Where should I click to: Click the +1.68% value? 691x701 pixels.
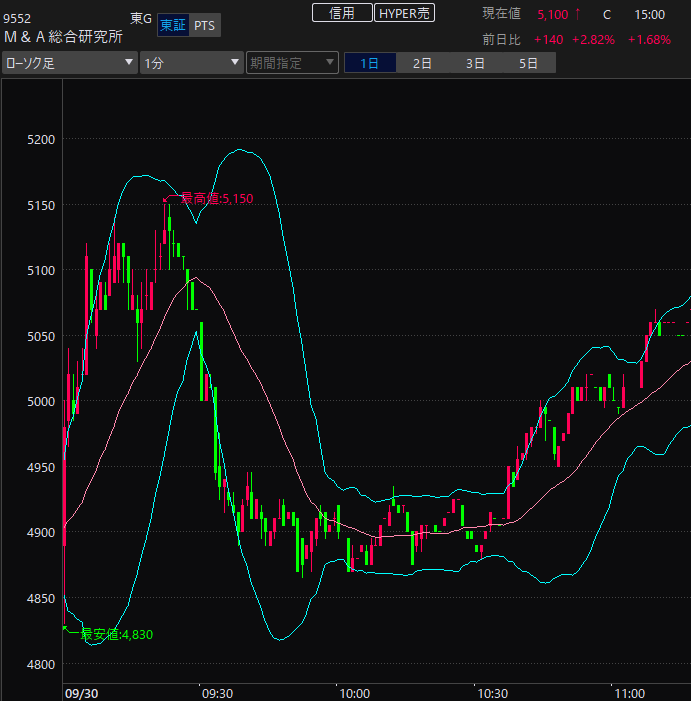(x=649, y=40)
